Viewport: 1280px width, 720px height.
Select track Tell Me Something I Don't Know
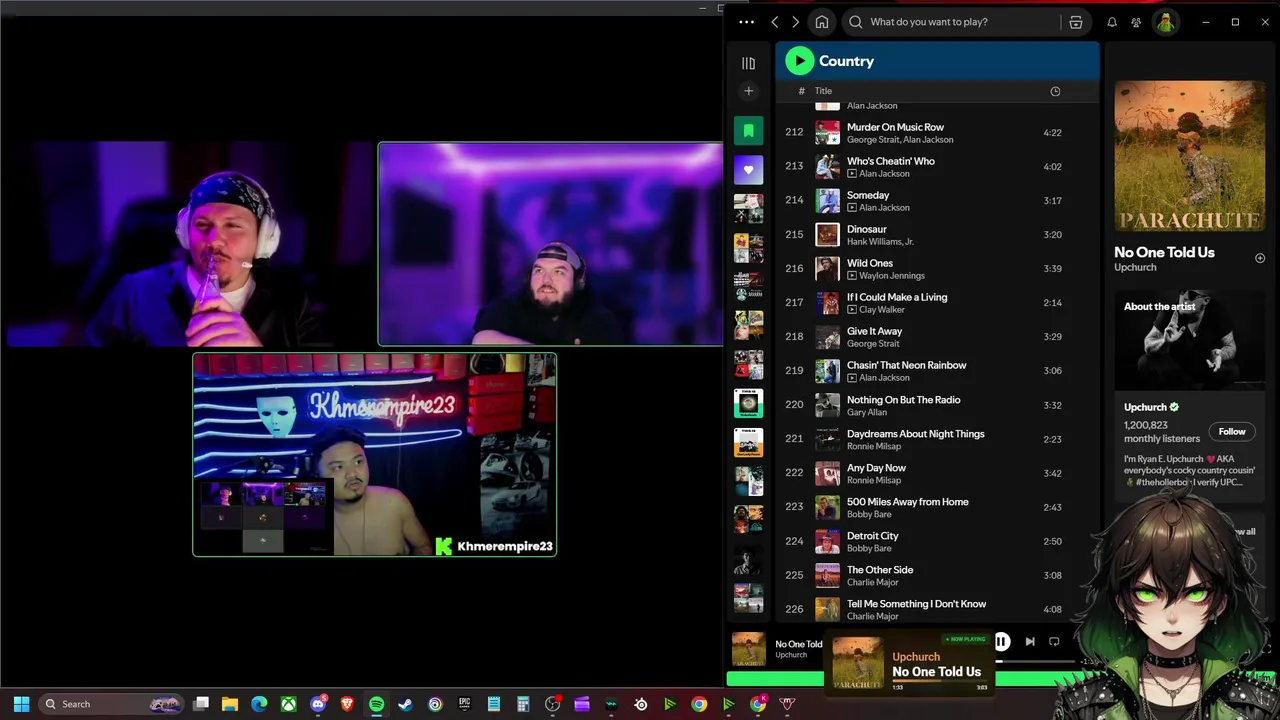coord(937,608)
